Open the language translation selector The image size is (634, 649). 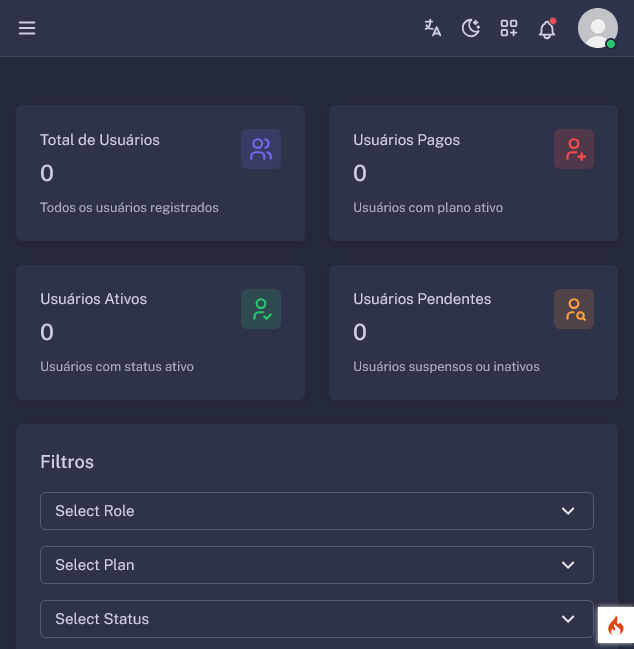tap(433, 28)
